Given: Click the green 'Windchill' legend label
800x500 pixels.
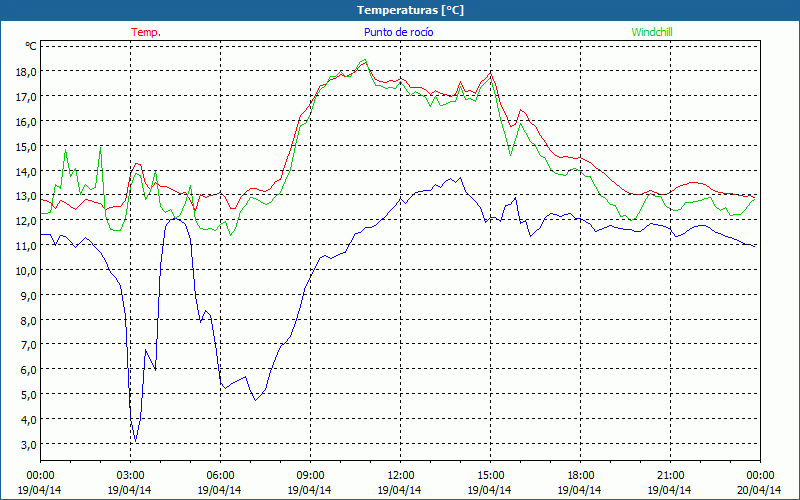Looking at the screenshot, I should (x=652, y=32).
